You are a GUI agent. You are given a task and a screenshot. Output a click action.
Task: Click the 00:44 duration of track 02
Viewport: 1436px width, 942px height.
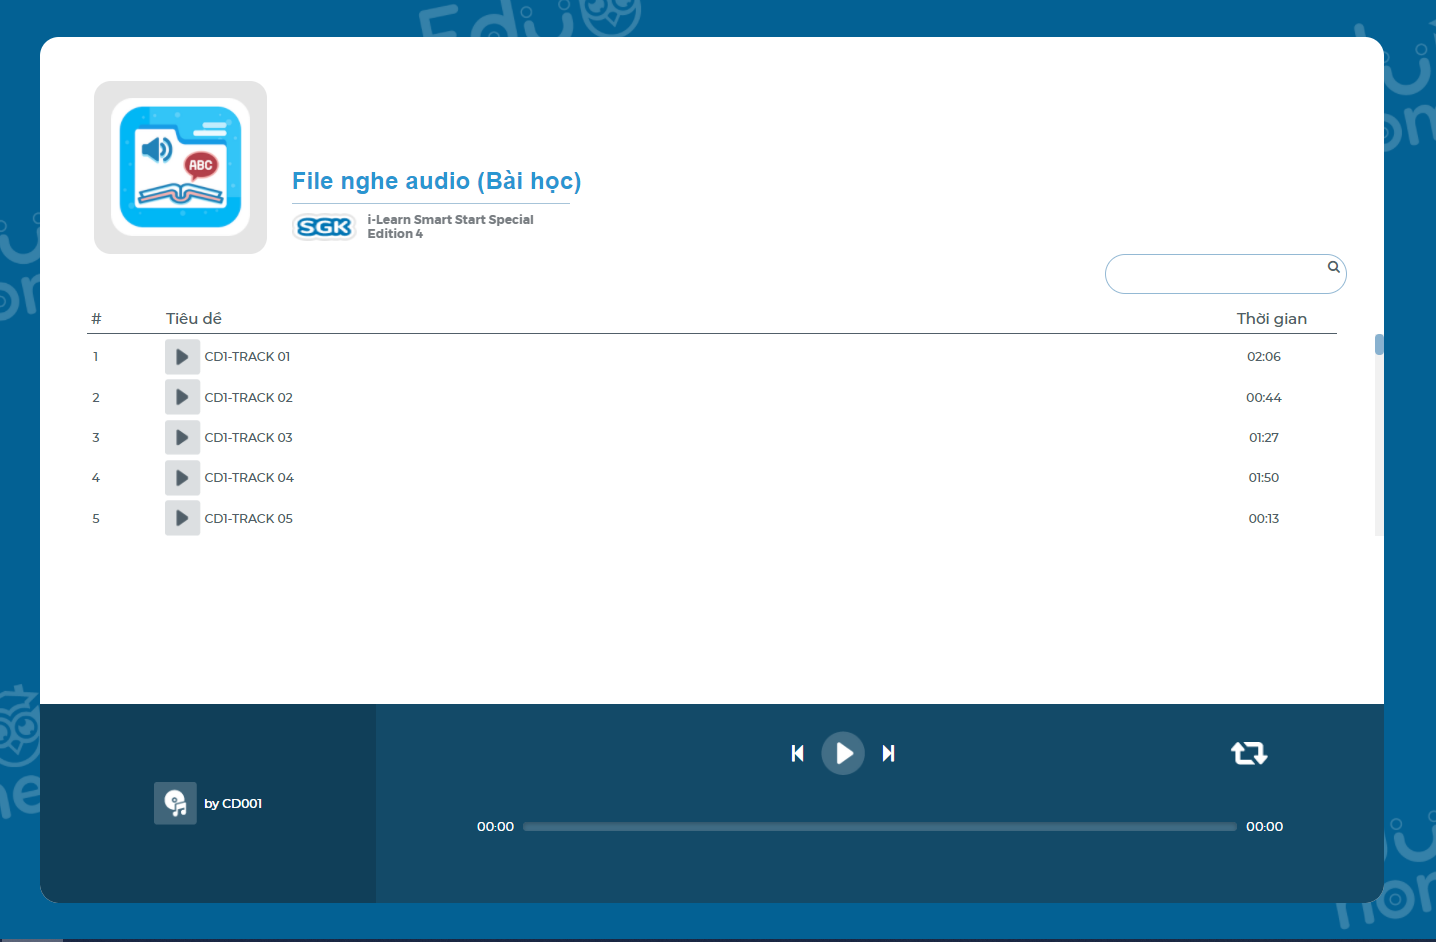tap(1264, 398)
